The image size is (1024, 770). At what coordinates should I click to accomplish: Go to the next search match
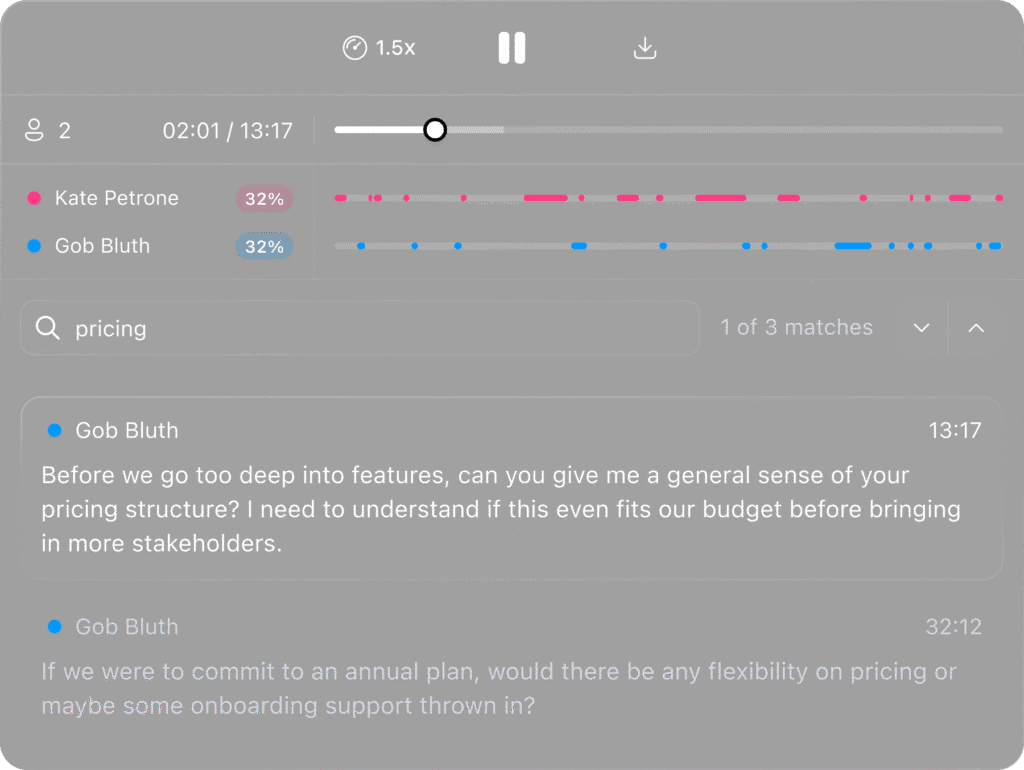click(922, 328)
